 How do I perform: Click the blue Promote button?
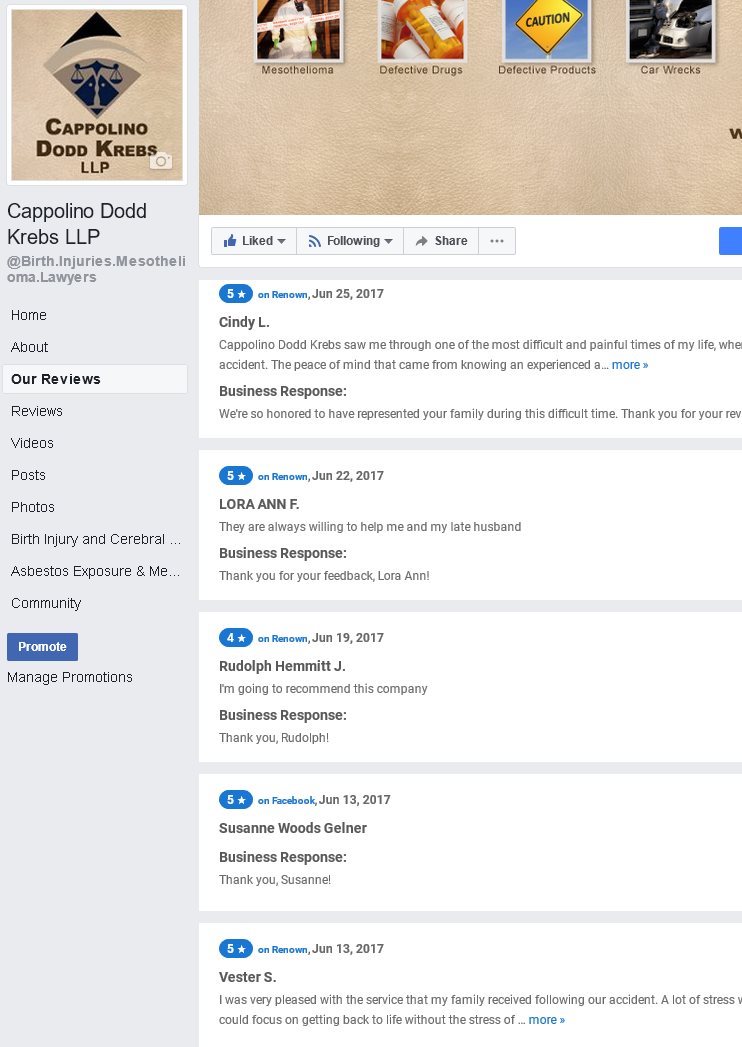[42, 647]
